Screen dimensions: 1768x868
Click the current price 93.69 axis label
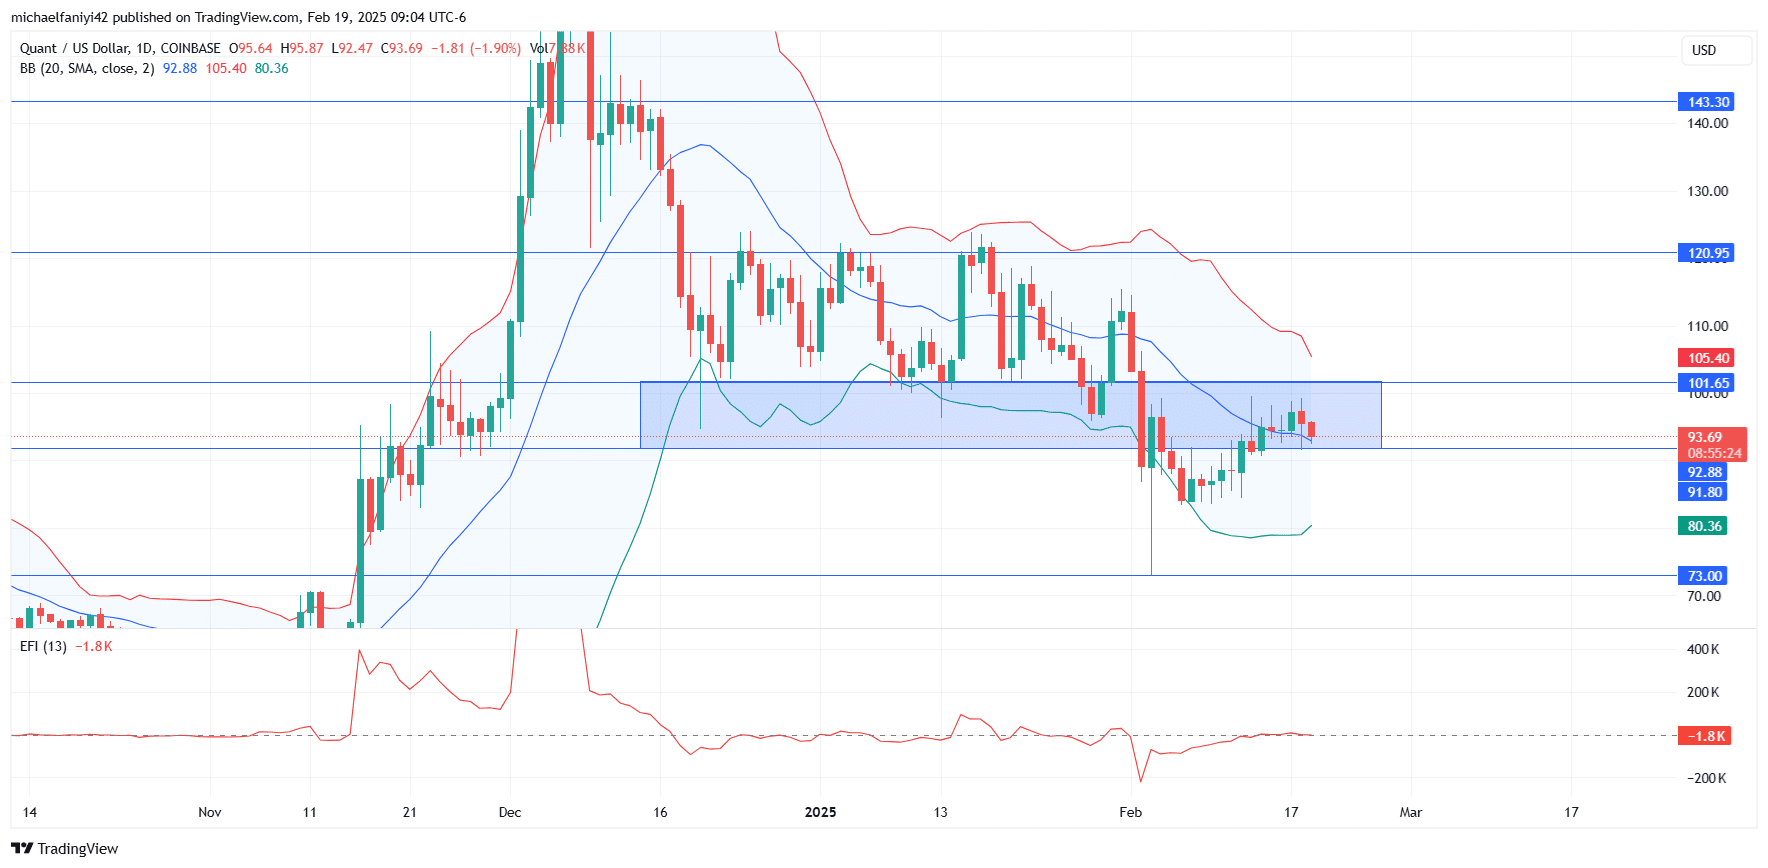tap(1706, 437)
